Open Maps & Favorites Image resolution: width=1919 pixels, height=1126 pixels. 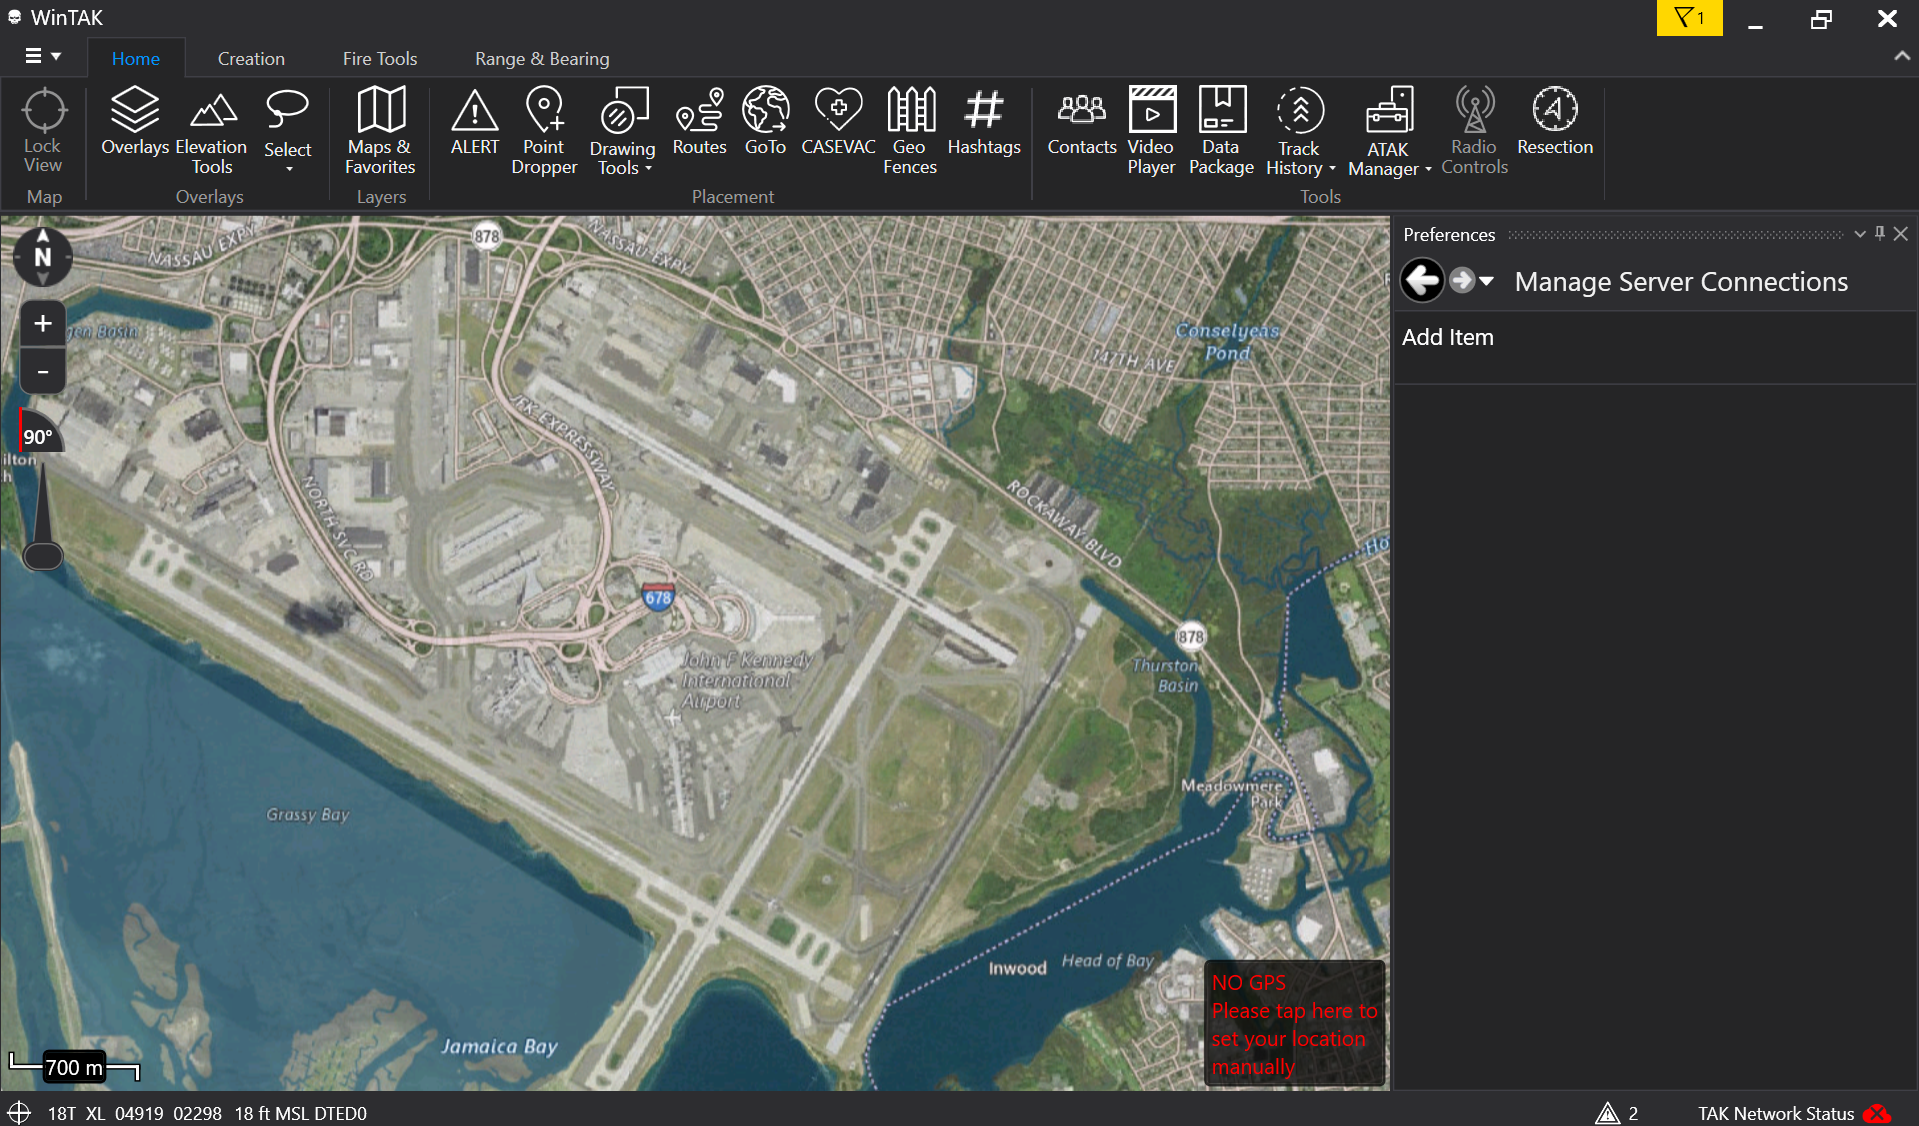pos(380,131)
